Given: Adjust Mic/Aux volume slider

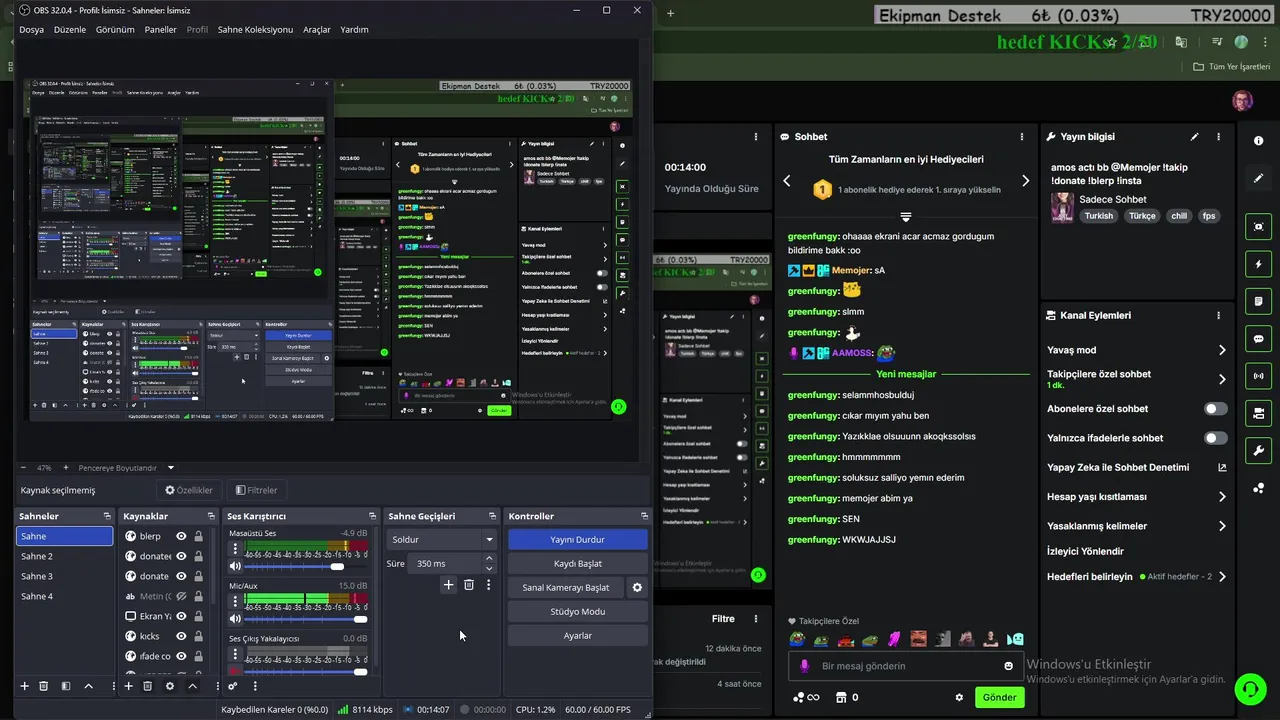Looking at the screenshot, I should pos(308,619).
